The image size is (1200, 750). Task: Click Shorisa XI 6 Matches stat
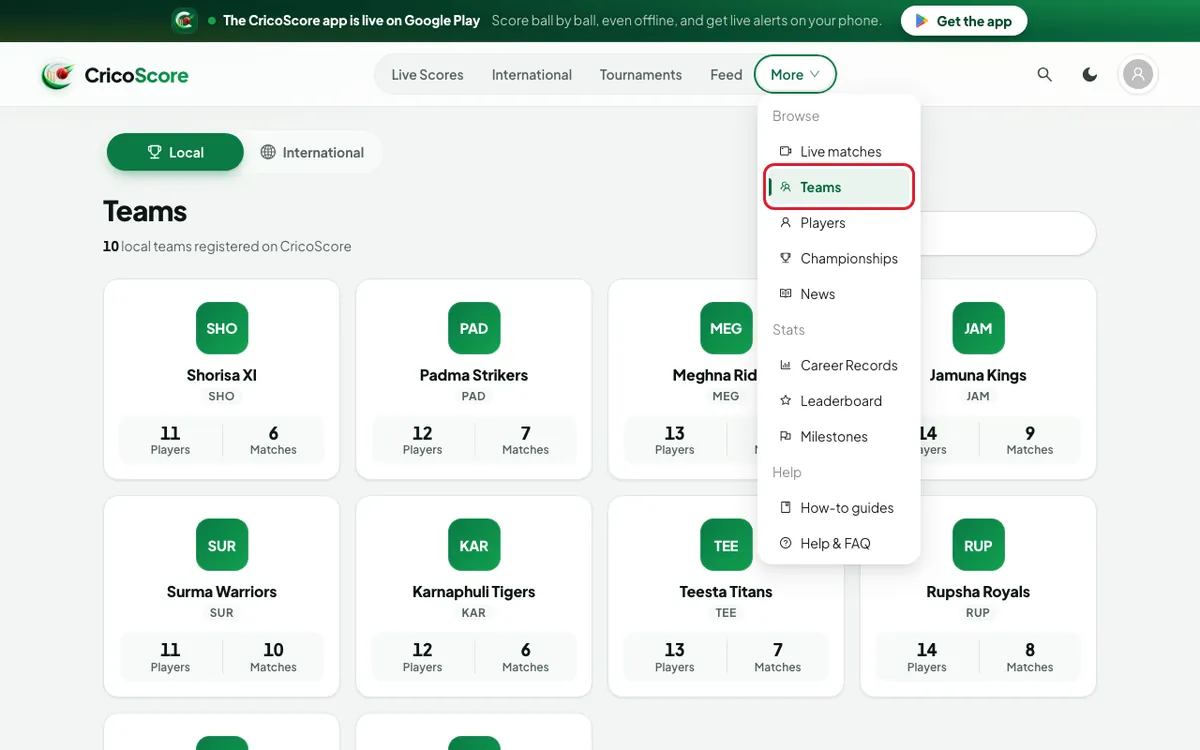coord(273,440)
